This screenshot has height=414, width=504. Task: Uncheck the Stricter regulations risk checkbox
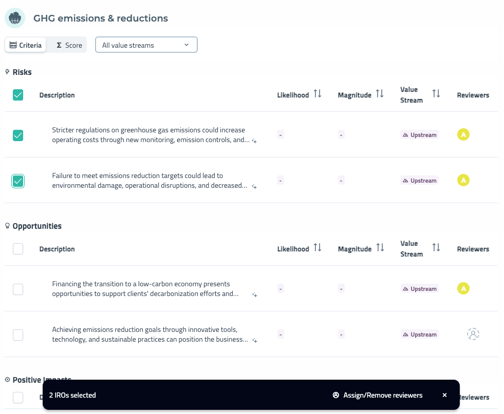18,135
